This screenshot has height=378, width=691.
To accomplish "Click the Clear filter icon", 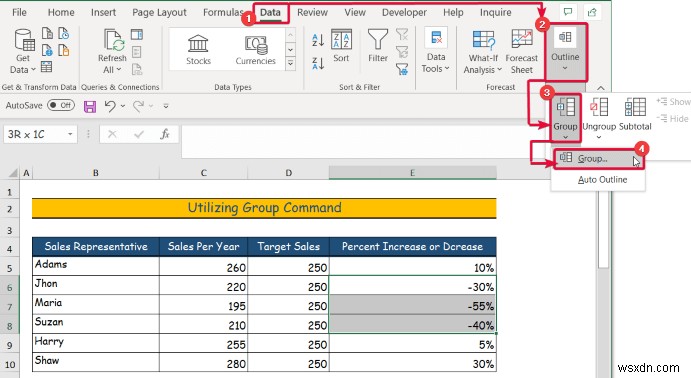I will pyautogui.click(x=402, y=34).
